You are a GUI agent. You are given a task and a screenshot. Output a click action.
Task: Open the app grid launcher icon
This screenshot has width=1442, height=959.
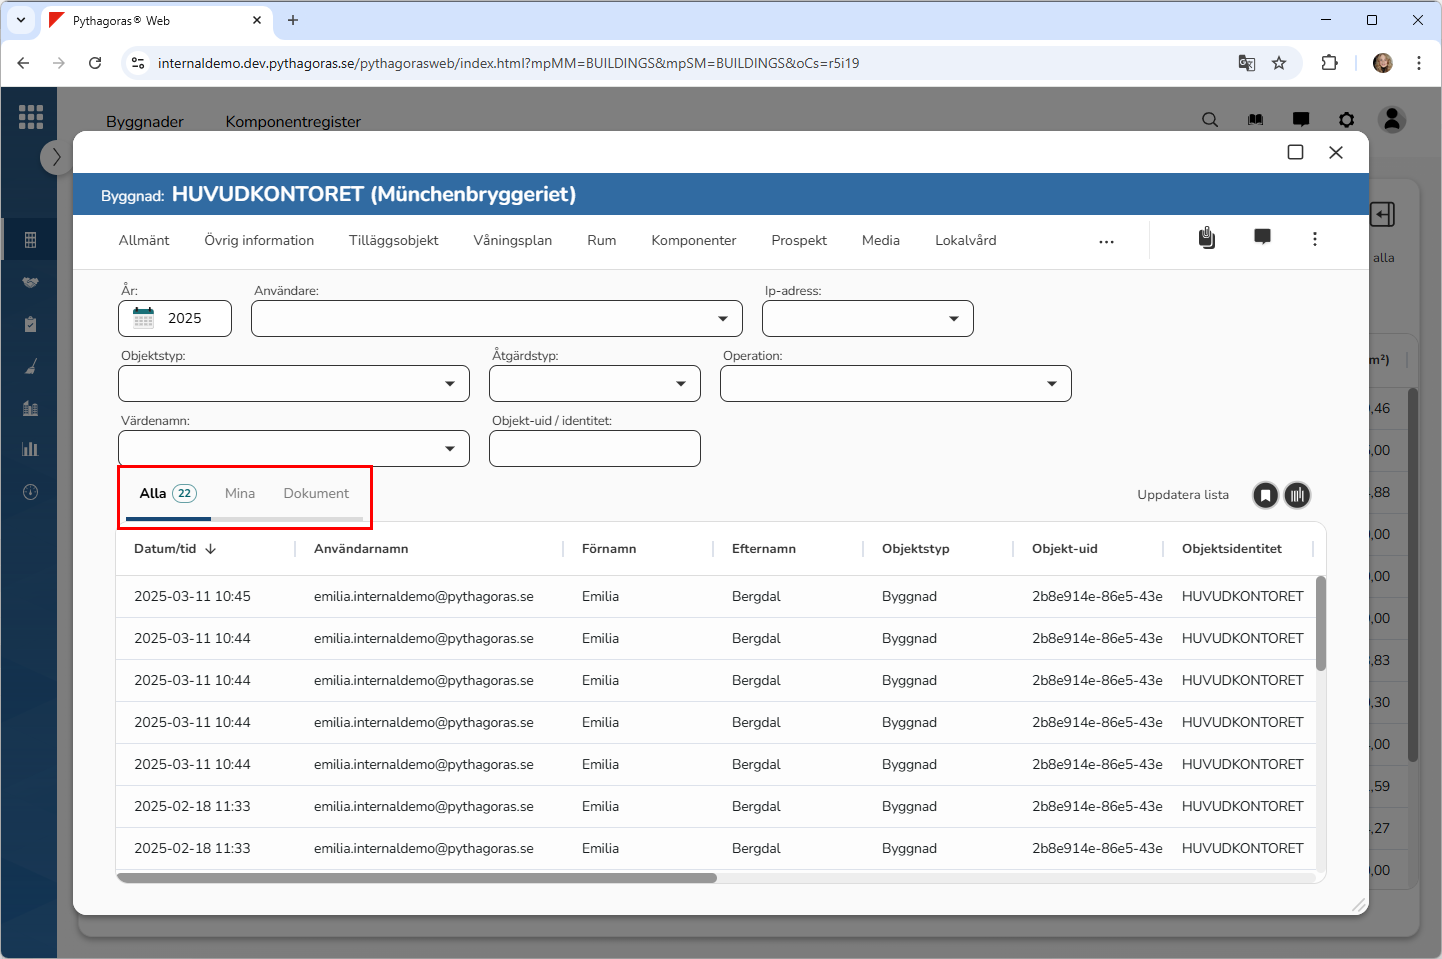31,117
